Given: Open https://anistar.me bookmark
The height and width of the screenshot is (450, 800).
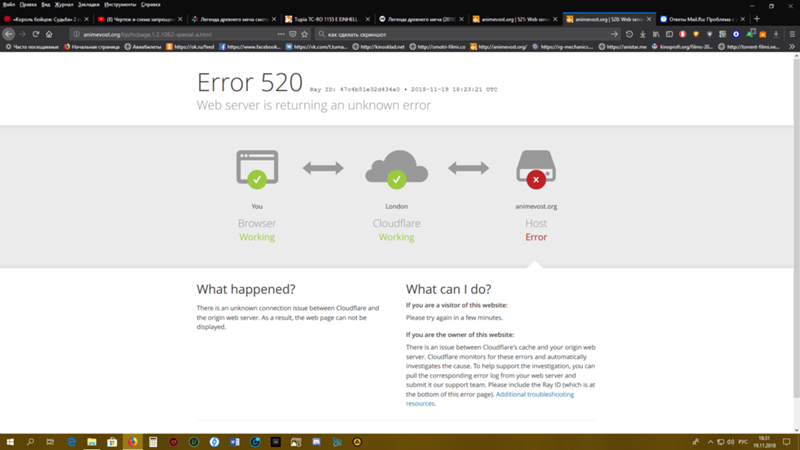Looking at the screenshot, I should click(622, 46).
